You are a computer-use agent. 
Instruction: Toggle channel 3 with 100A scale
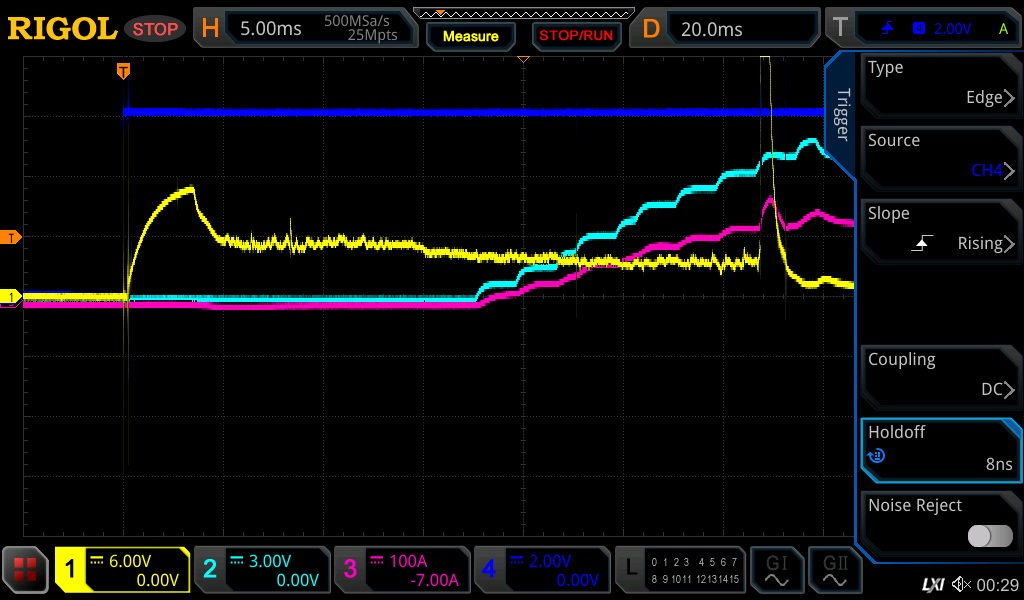400,570
